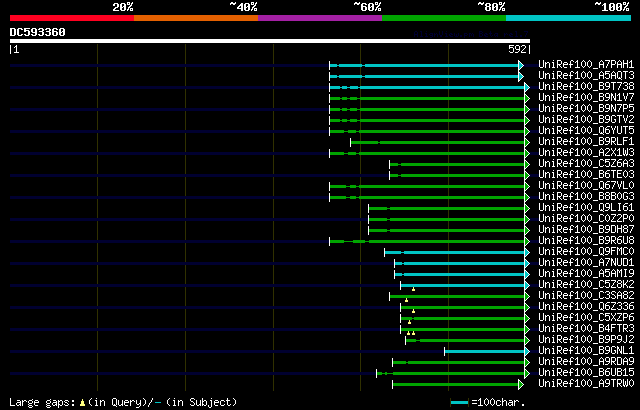
Task: Select the UniRef100_Q9FMC0 label
Action: (x=586, y=252)
